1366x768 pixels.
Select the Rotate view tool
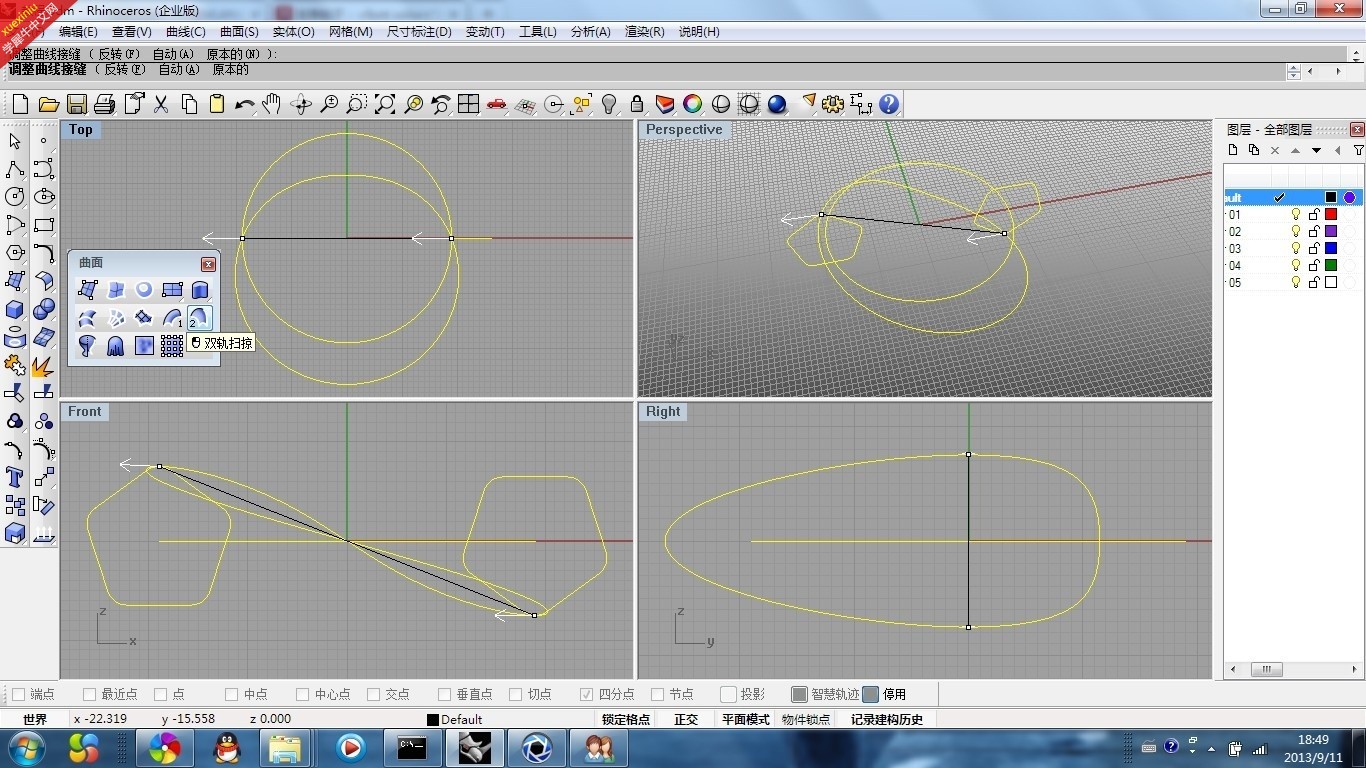(300, 104)
